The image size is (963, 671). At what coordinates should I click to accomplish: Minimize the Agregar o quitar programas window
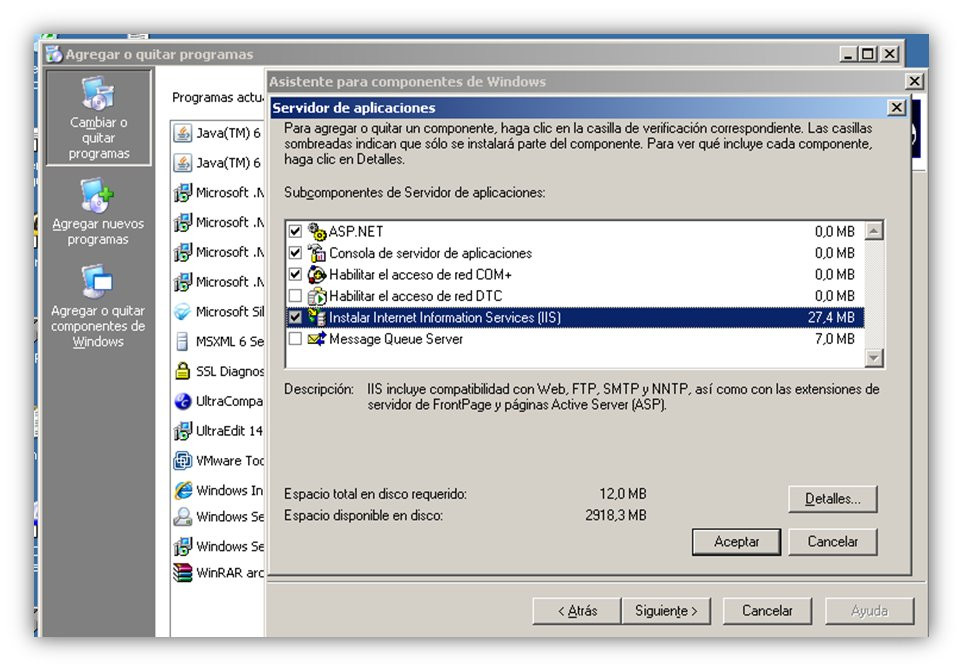pos(849,54)
